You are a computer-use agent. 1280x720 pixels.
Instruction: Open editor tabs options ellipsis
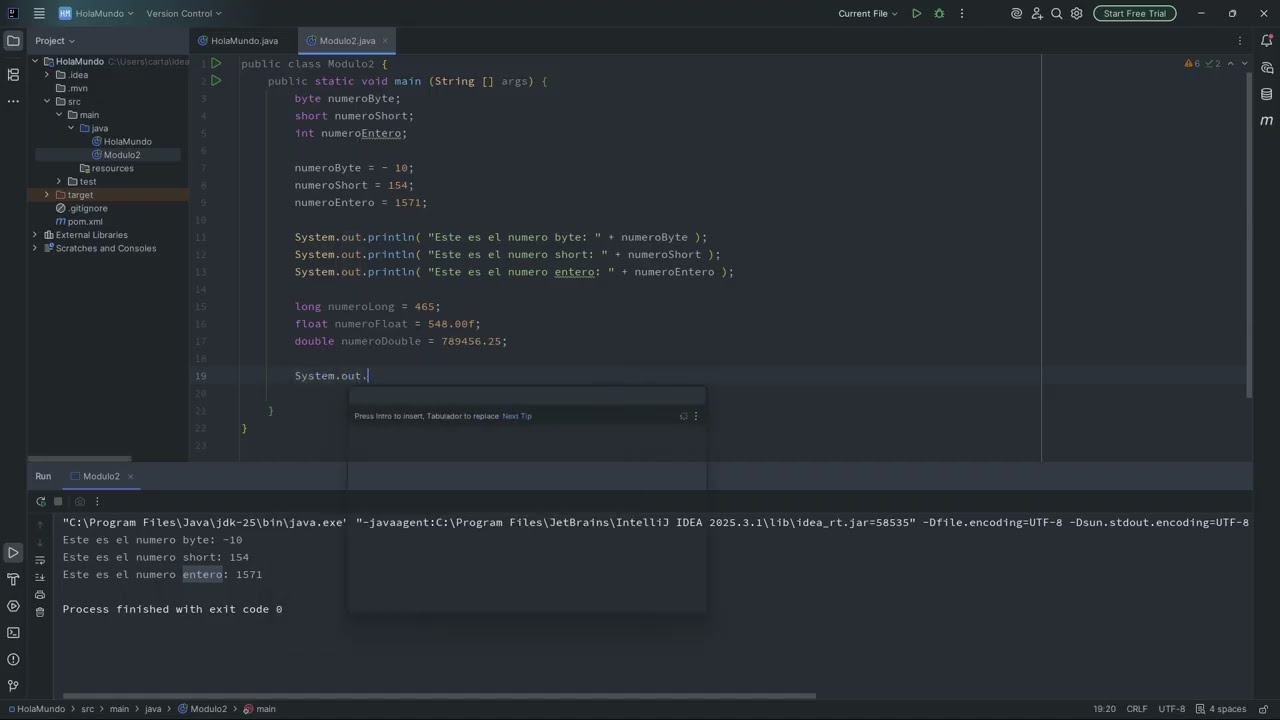1240,41
